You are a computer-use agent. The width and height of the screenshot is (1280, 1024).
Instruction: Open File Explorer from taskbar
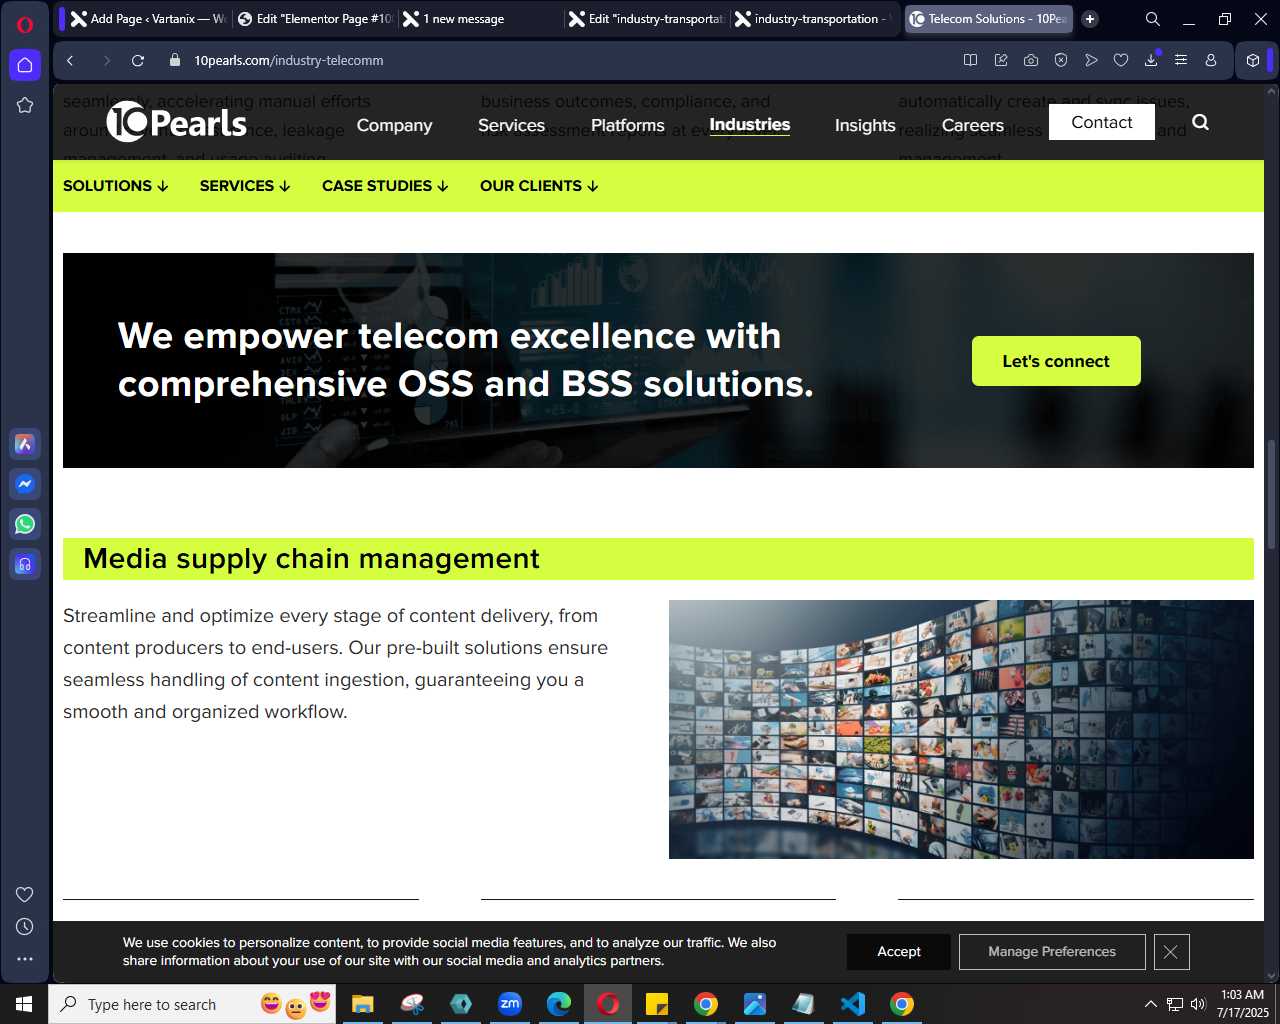tap(362, 1004)
